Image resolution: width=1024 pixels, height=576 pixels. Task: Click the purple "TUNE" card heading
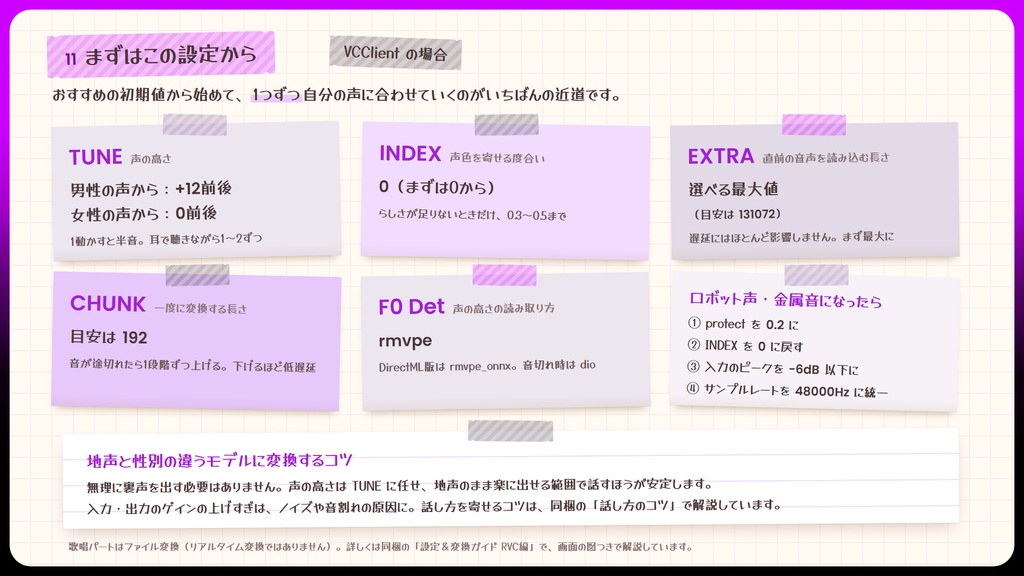click(95, 157)
